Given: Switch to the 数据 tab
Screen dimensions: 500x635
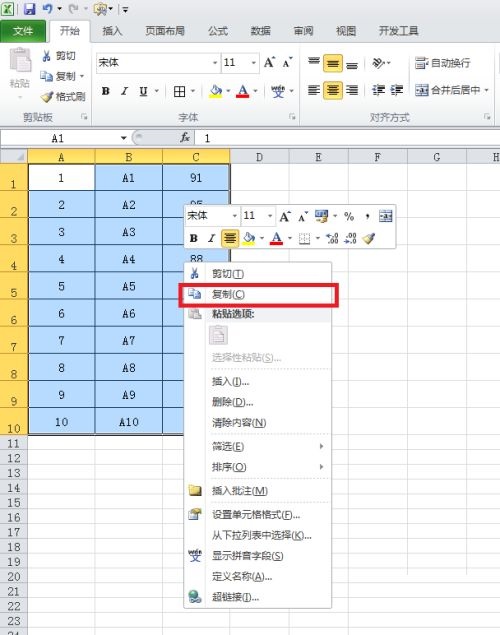Looking at the screenshot, I should coord(260,31).
